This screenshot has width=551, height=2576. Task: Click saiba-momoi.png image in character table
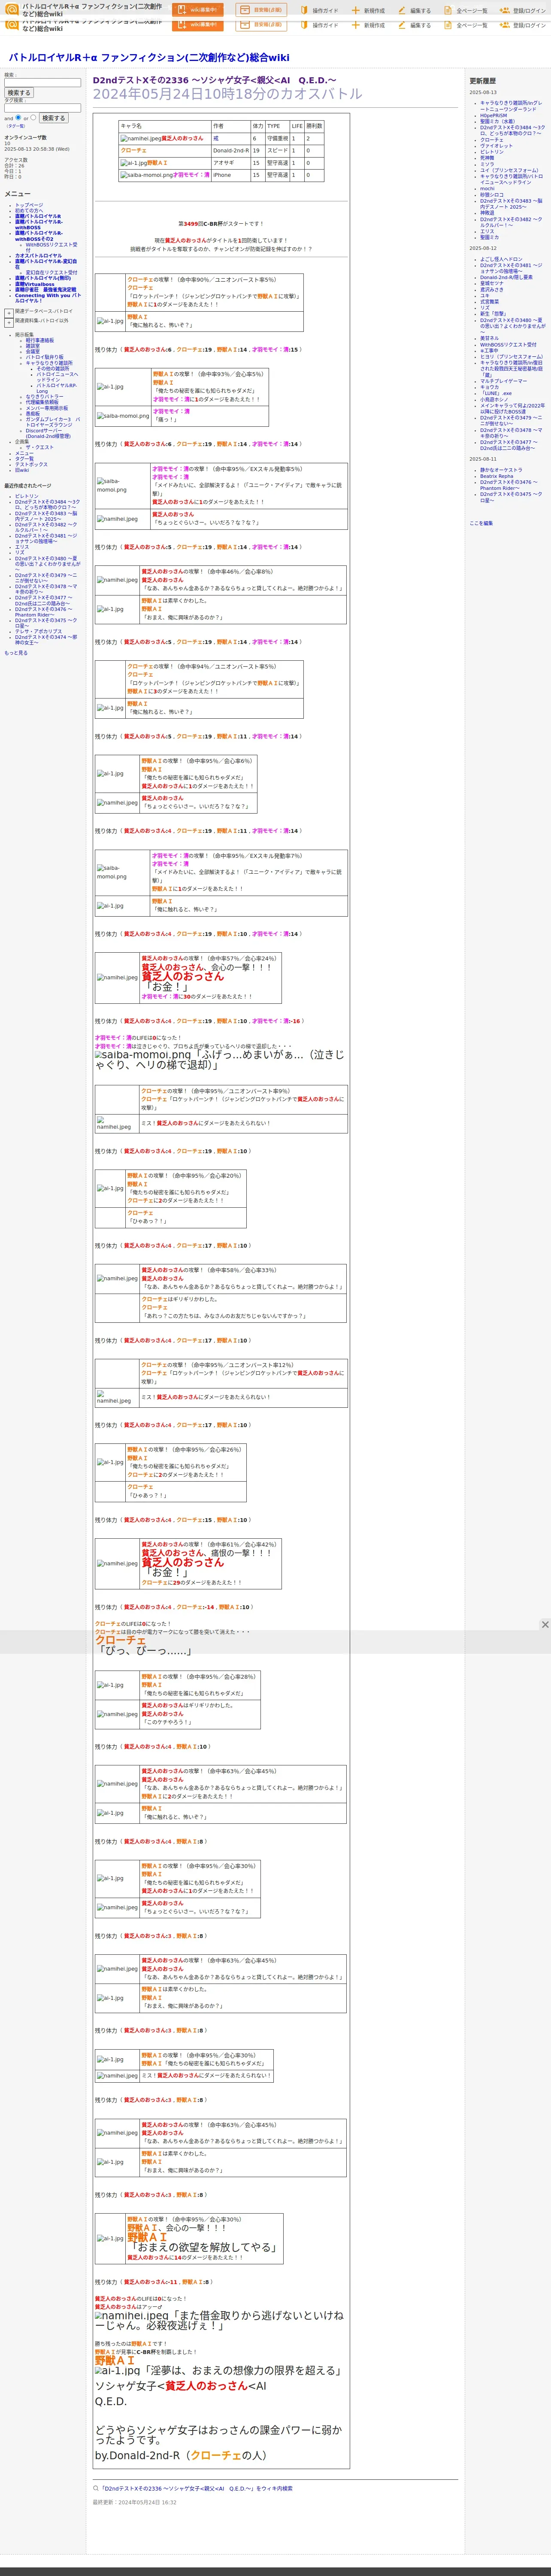point(147,175)
